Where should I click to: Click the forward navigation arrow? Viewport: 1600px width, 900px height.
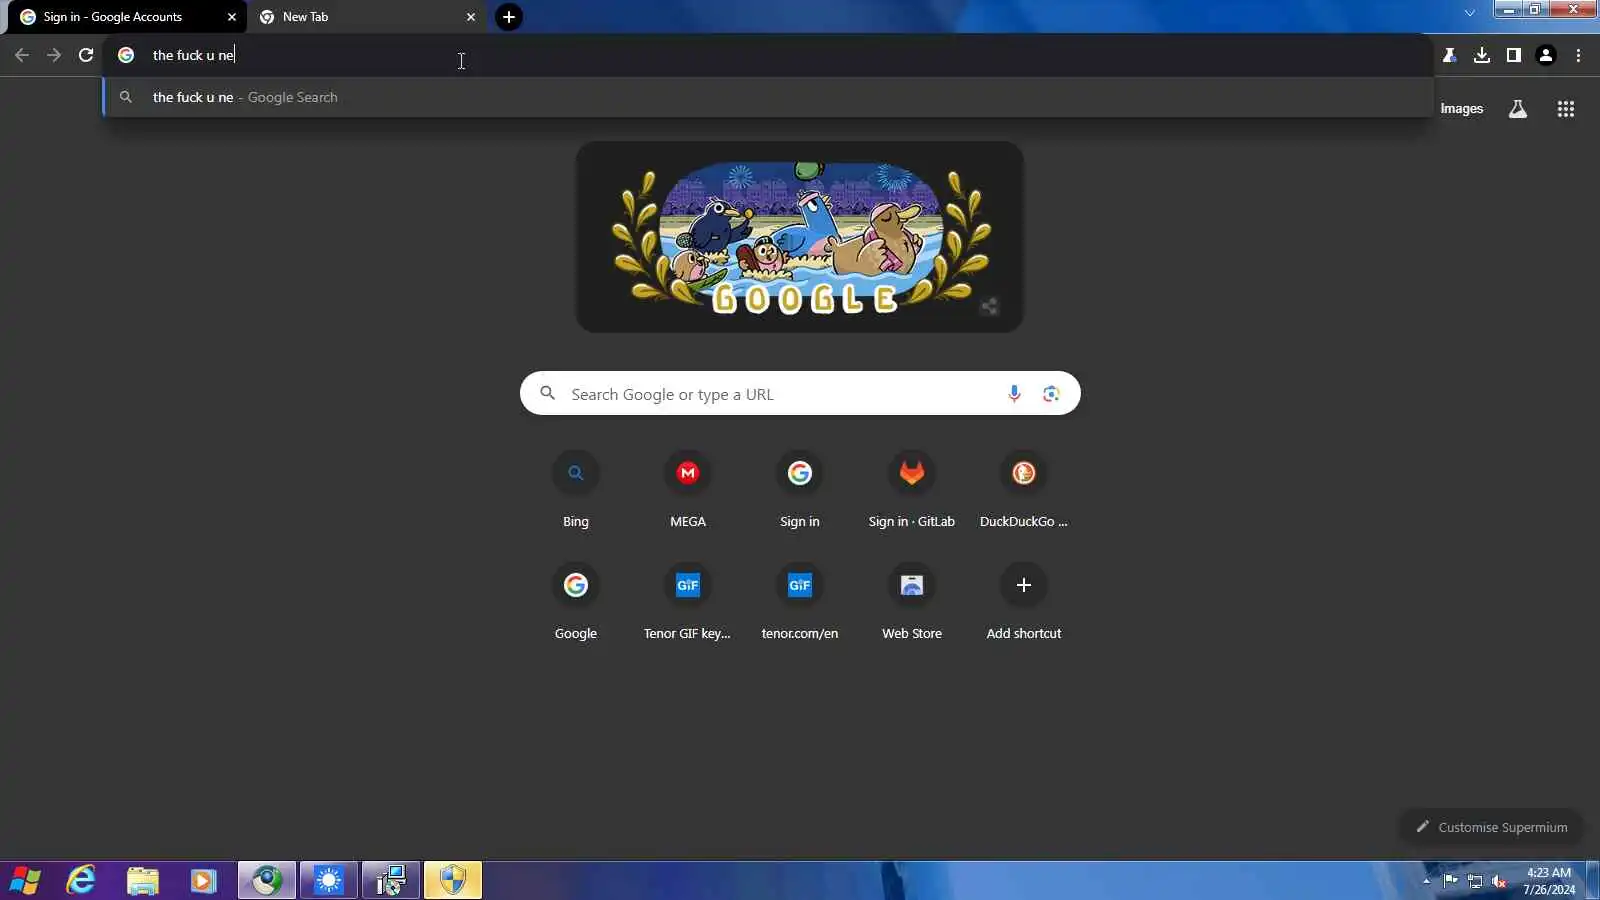click(54, 55)
